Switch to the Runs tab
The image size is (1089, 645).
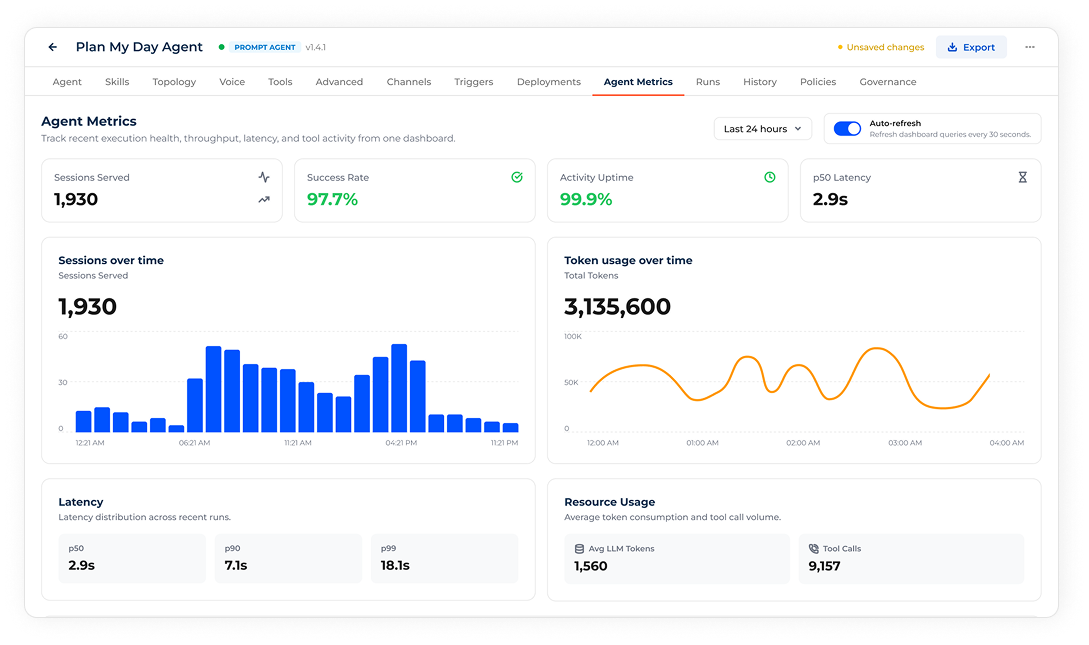[x=708, y=82]
